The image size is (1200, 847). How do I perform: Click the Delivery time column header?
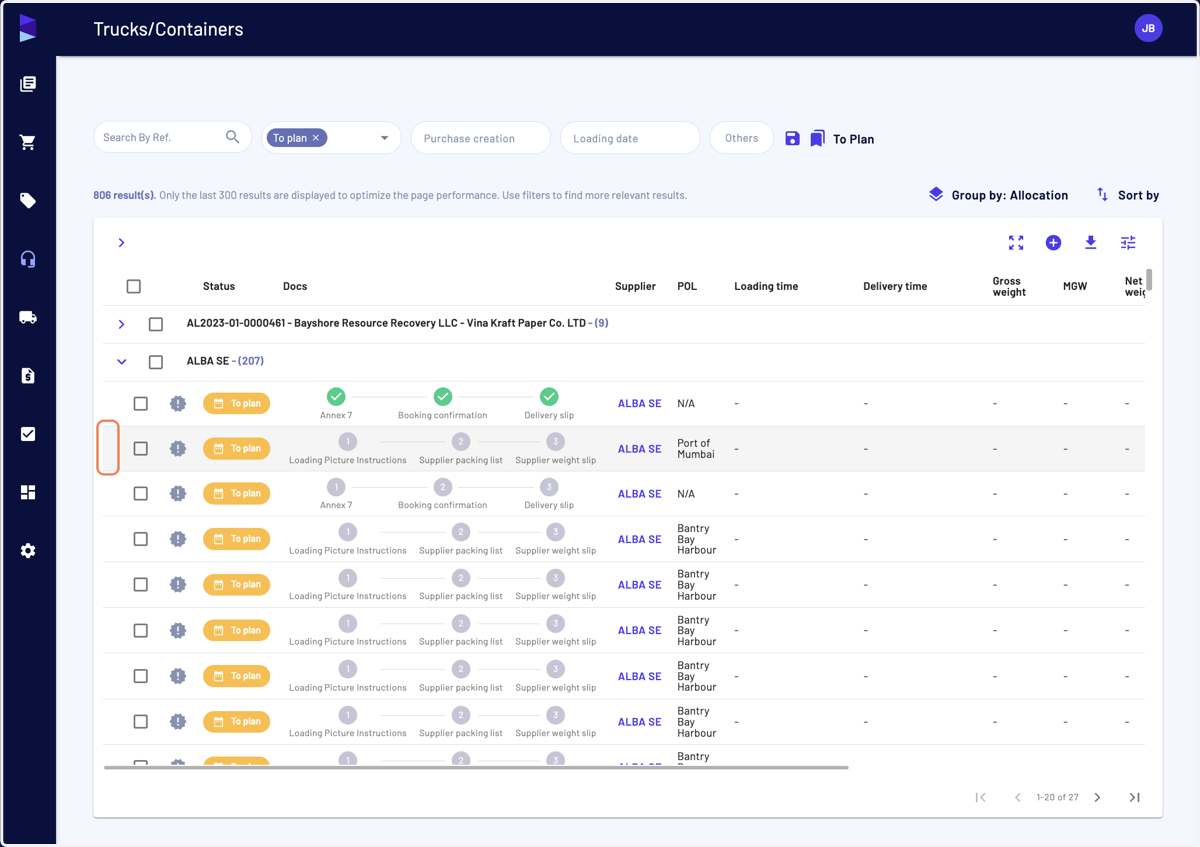click(895, 286)
